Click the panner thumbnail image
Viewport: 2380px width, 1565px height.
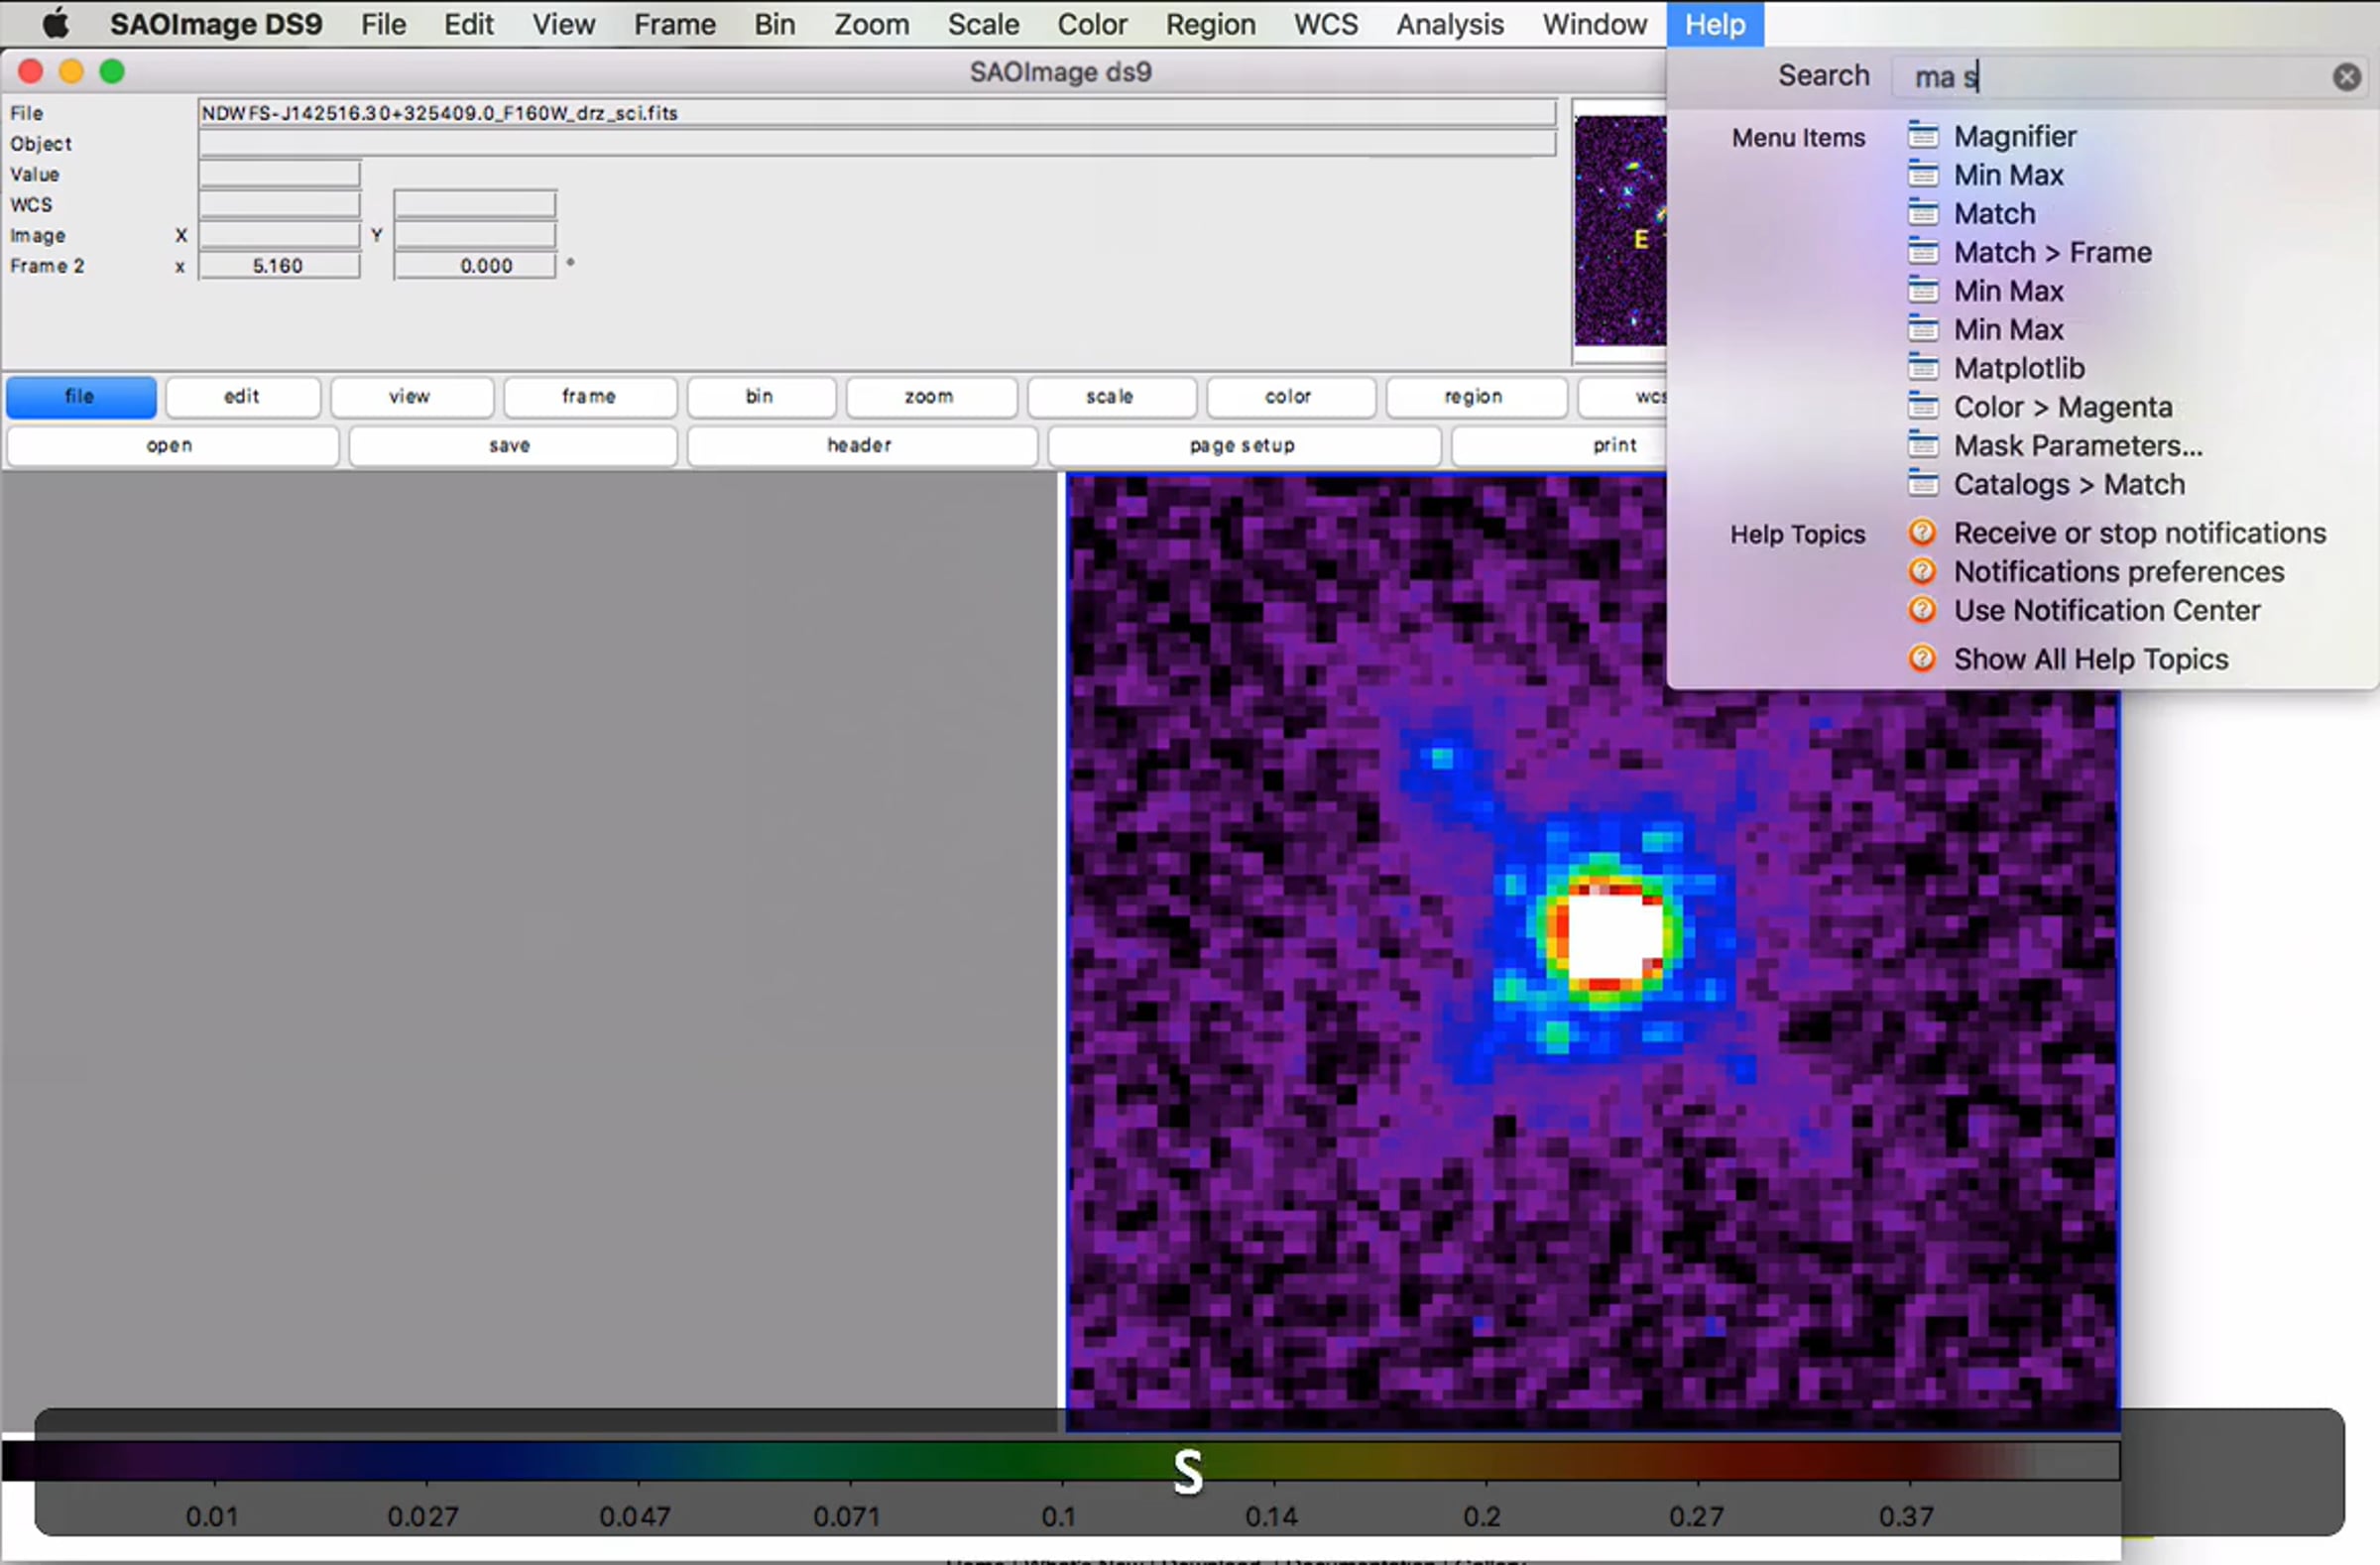point(1620,230)
